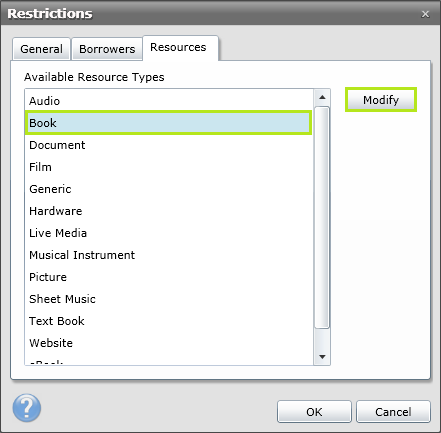Cancel the Restrictions dialog
The height and width of the screenshot is (433, 441).
tap(393, 412)
